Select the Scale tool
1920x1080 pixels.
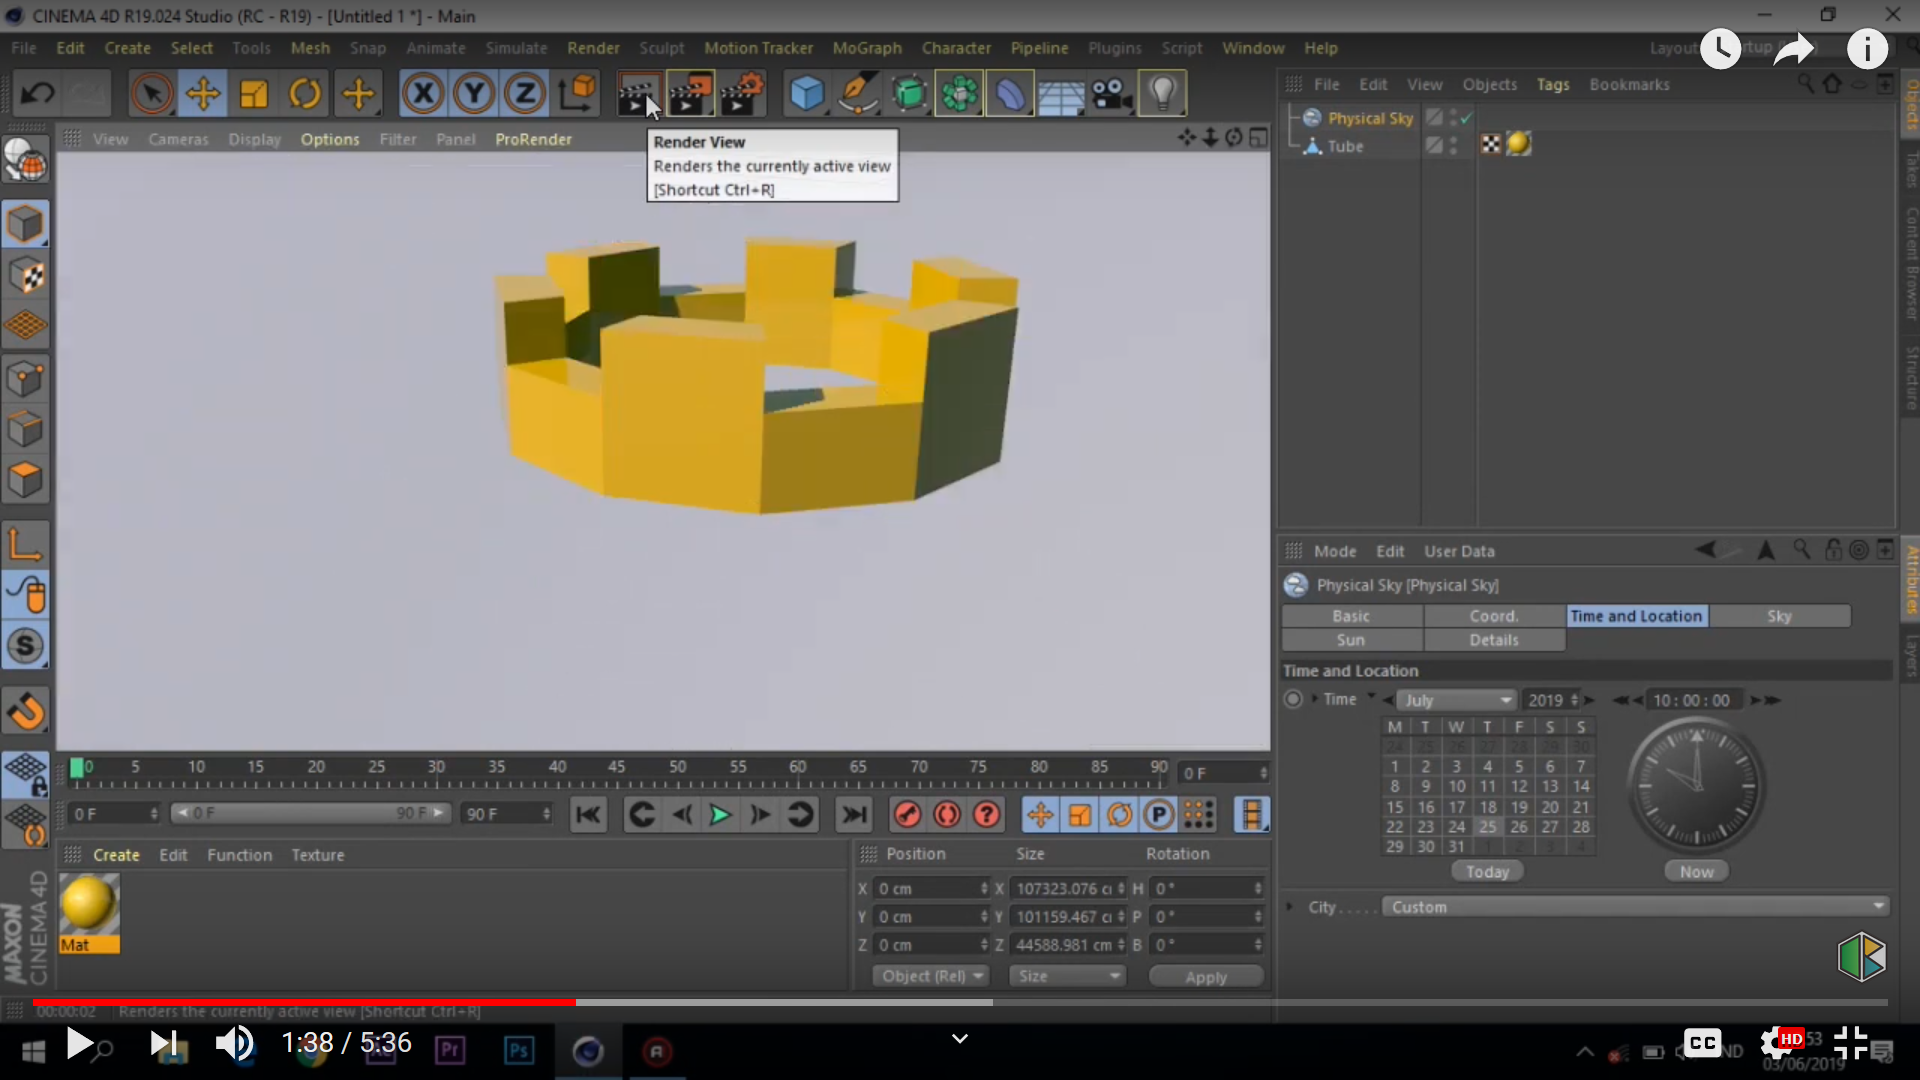click(x=254, y=94)
